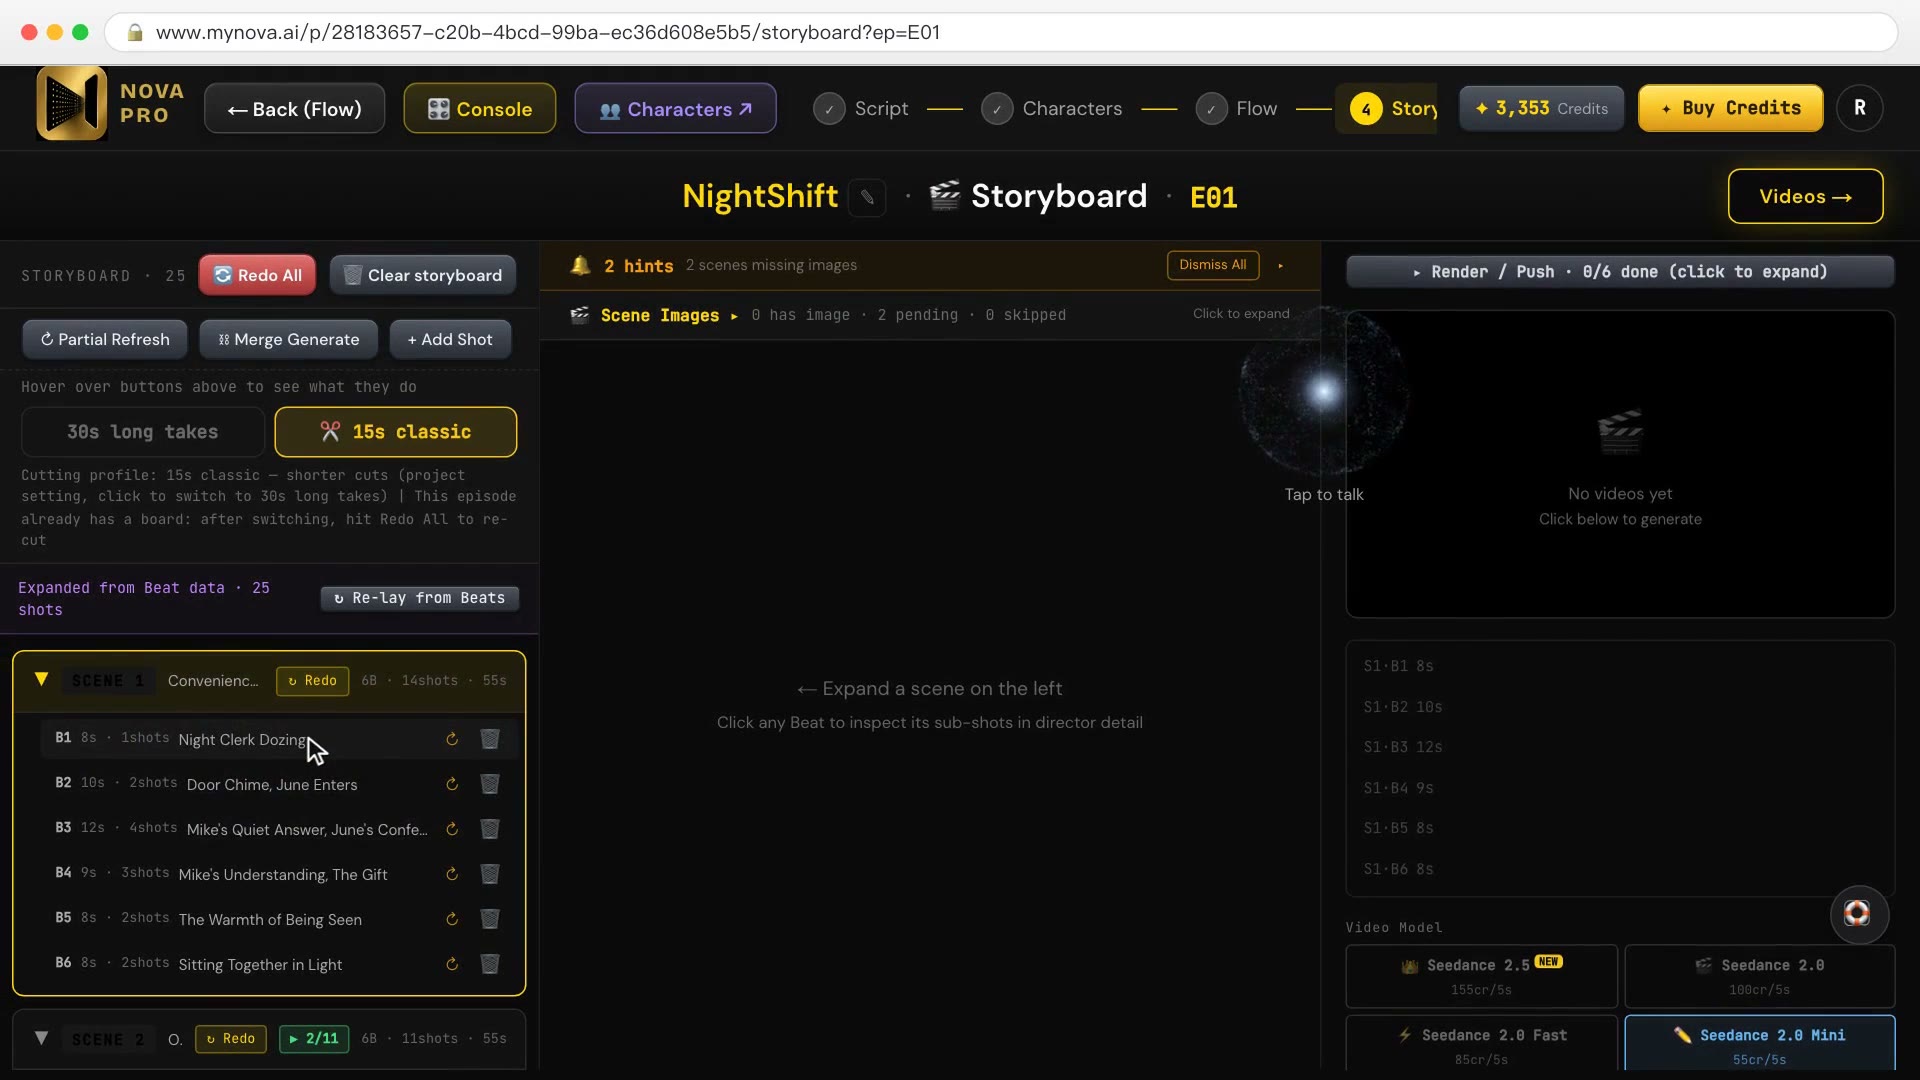Delete beat B4 Mike's Understanding, The Gift
Image resolution: width=1920 pixels, height=1080 pixels.
click(490, 874)
